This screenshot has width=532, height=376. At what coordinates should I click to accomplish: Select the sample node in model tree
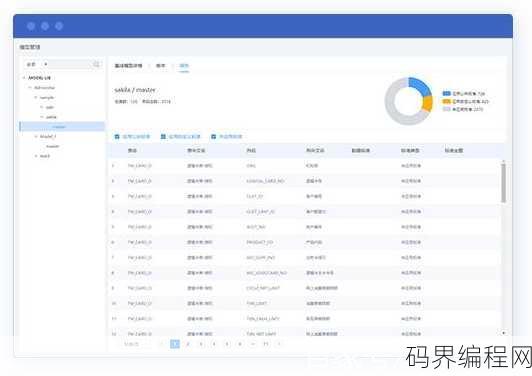(47, 98)
